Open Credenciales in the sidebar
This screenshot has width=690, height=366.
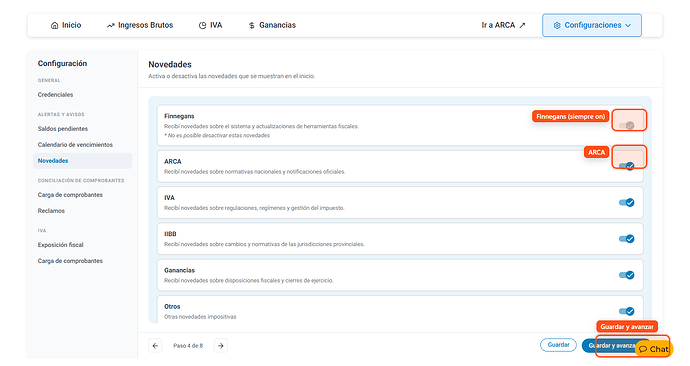55,95
